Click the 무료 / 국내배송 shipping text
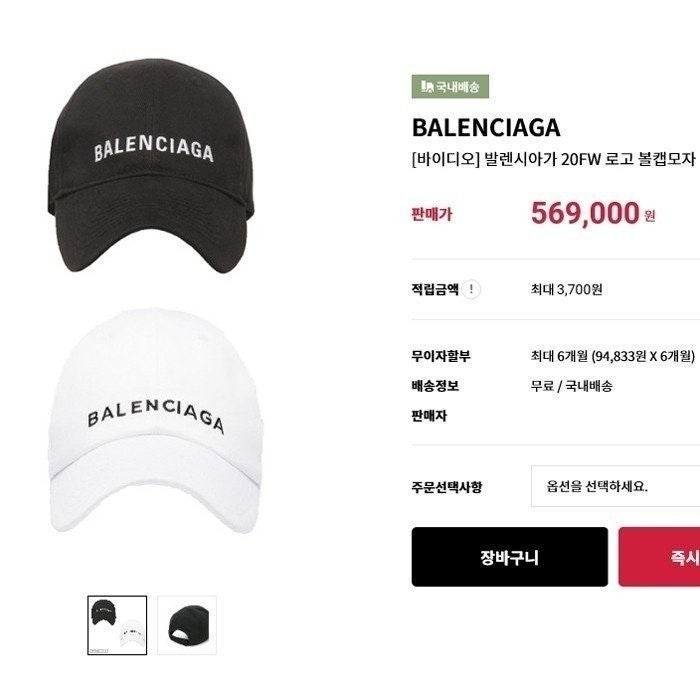The image size is (700, 700). 571,386
